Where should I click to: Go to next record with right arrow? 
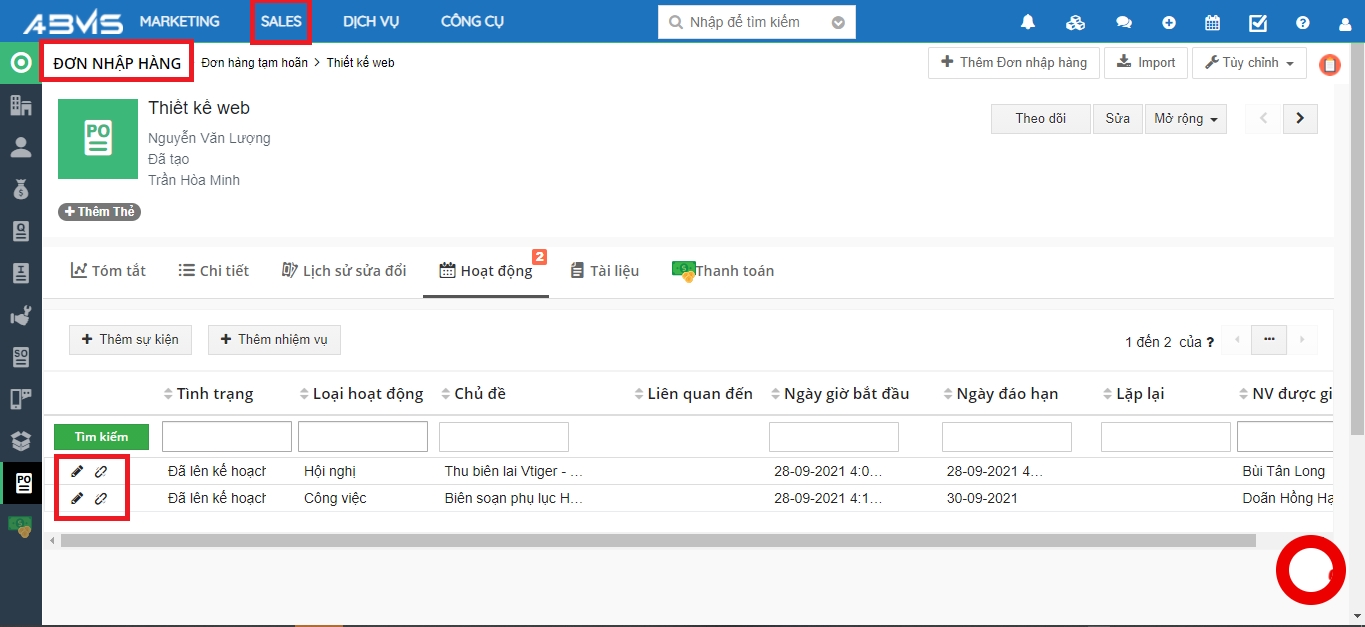click(x=1299, y=118)
